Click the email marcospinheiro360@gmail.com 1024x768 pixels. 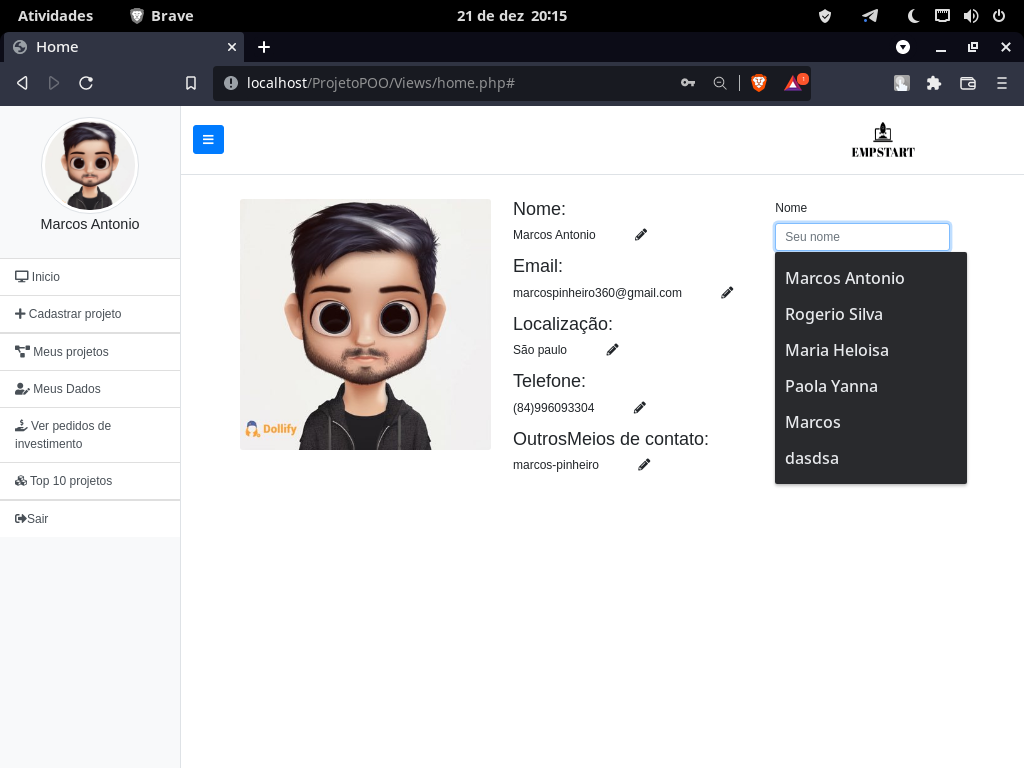click(597, 293)
